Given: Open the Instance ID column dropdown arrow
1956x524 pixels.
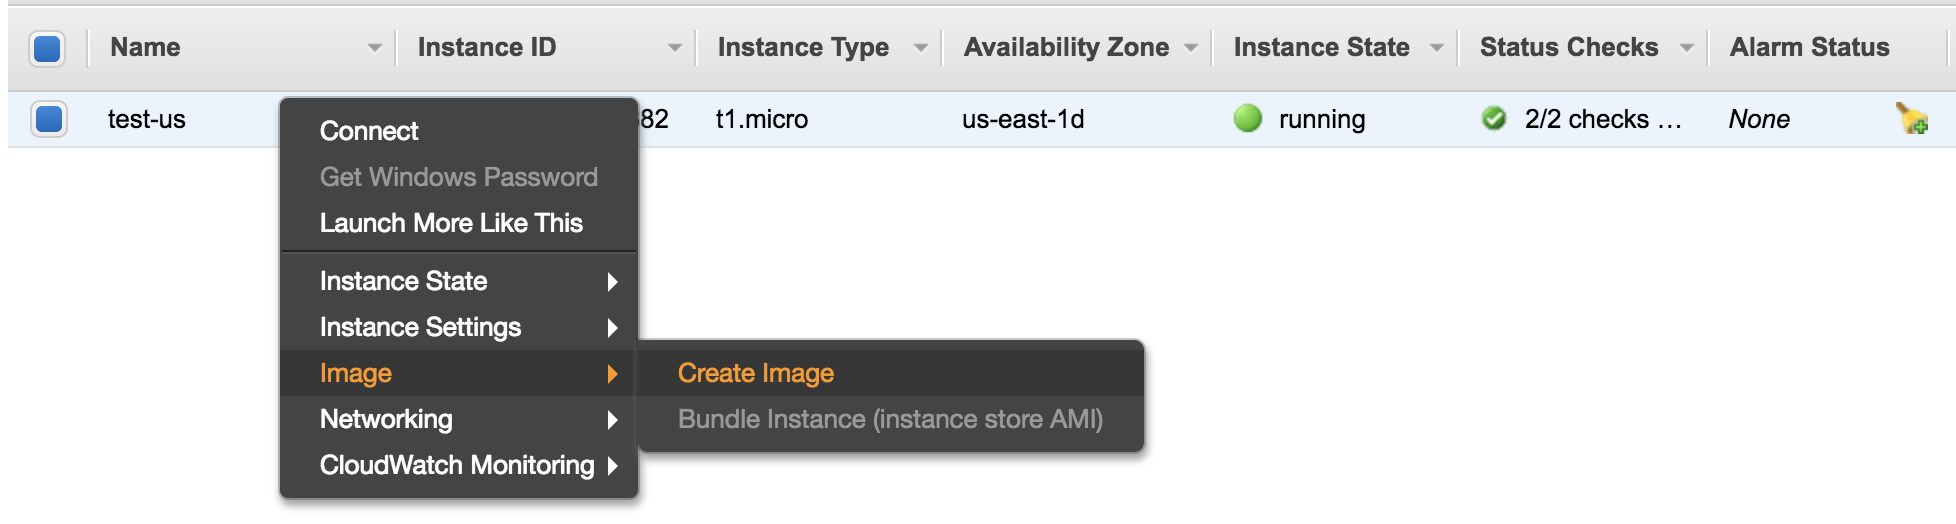Looking at the screenshot, I should coord(674,48).
